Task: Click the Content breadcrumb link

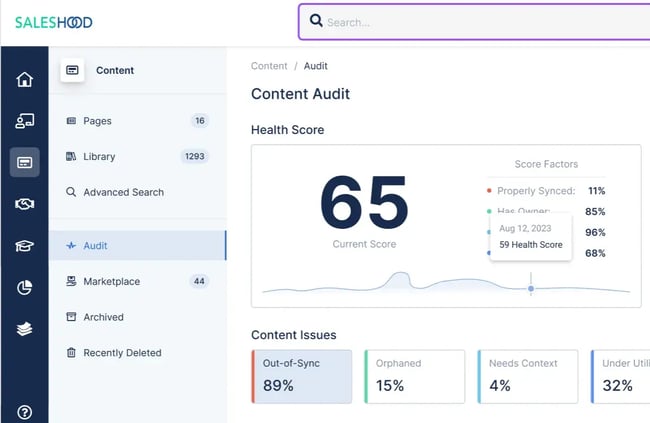Action: 269,66
